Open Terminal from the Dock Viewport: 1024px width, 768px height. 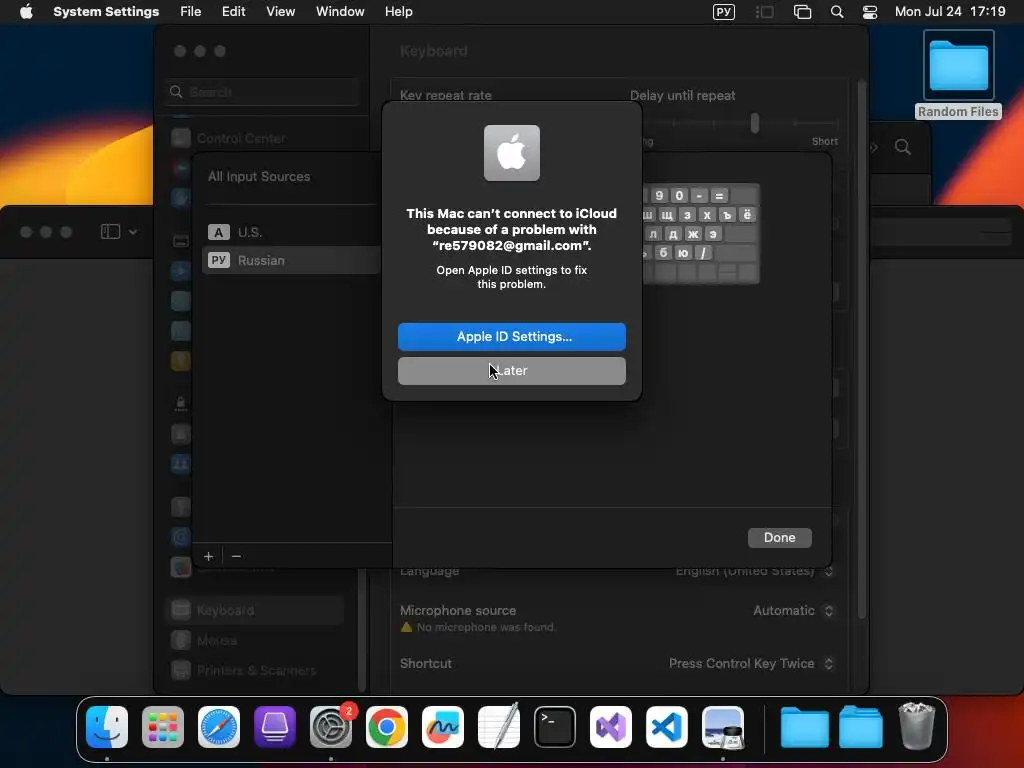click(x=554, y=727)
